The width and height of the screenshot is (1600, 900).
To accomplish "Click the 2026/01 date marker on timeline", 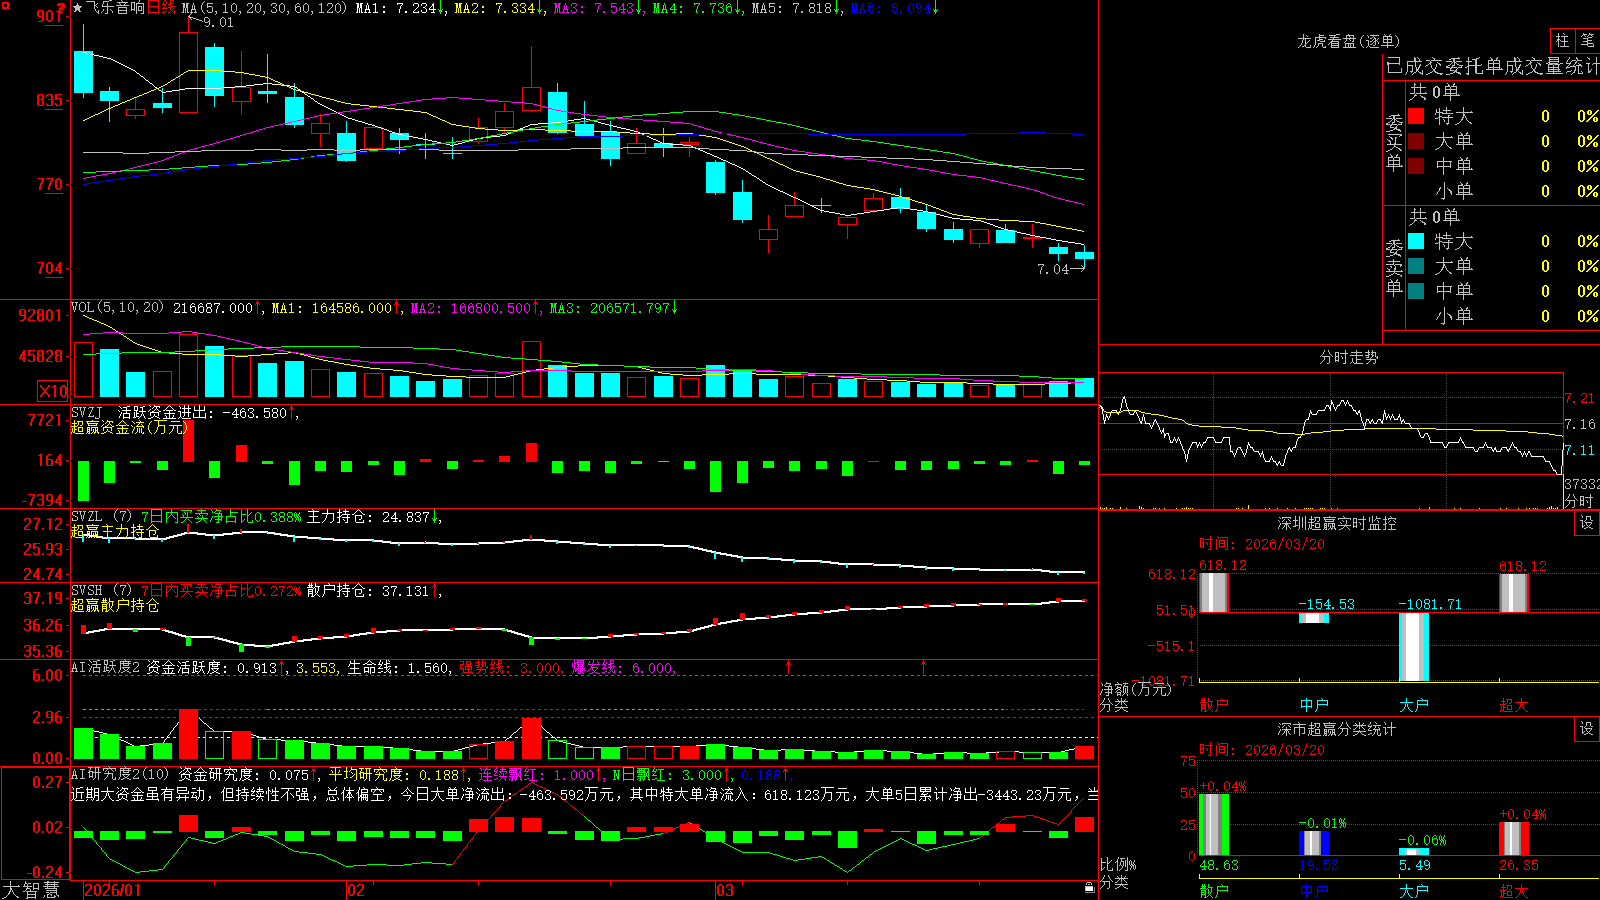I will coord(112,890).
